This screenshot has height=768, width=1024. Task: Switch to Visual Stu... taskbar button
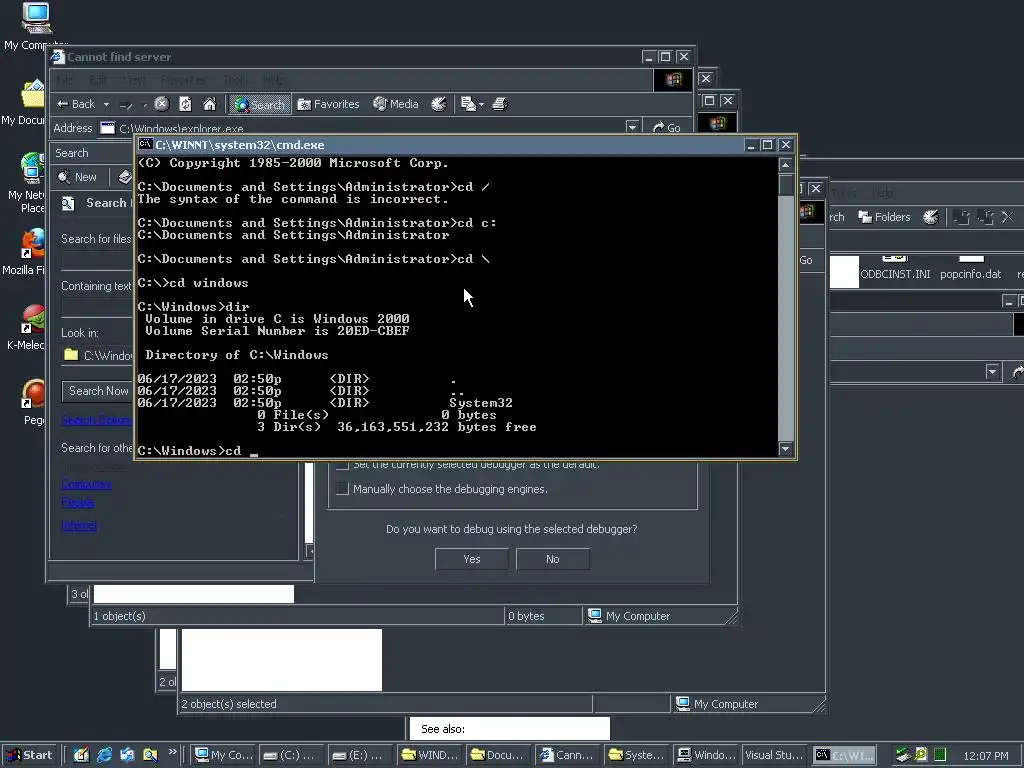tap(773, 755)
